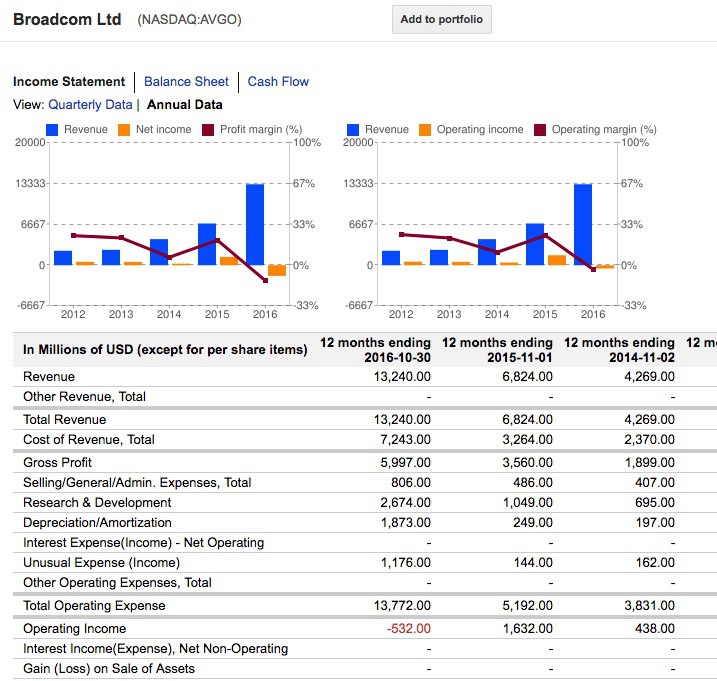The image size is (717, 681).
Task: Click the 3,264.00 cost of revenue value
Action: 528,440
